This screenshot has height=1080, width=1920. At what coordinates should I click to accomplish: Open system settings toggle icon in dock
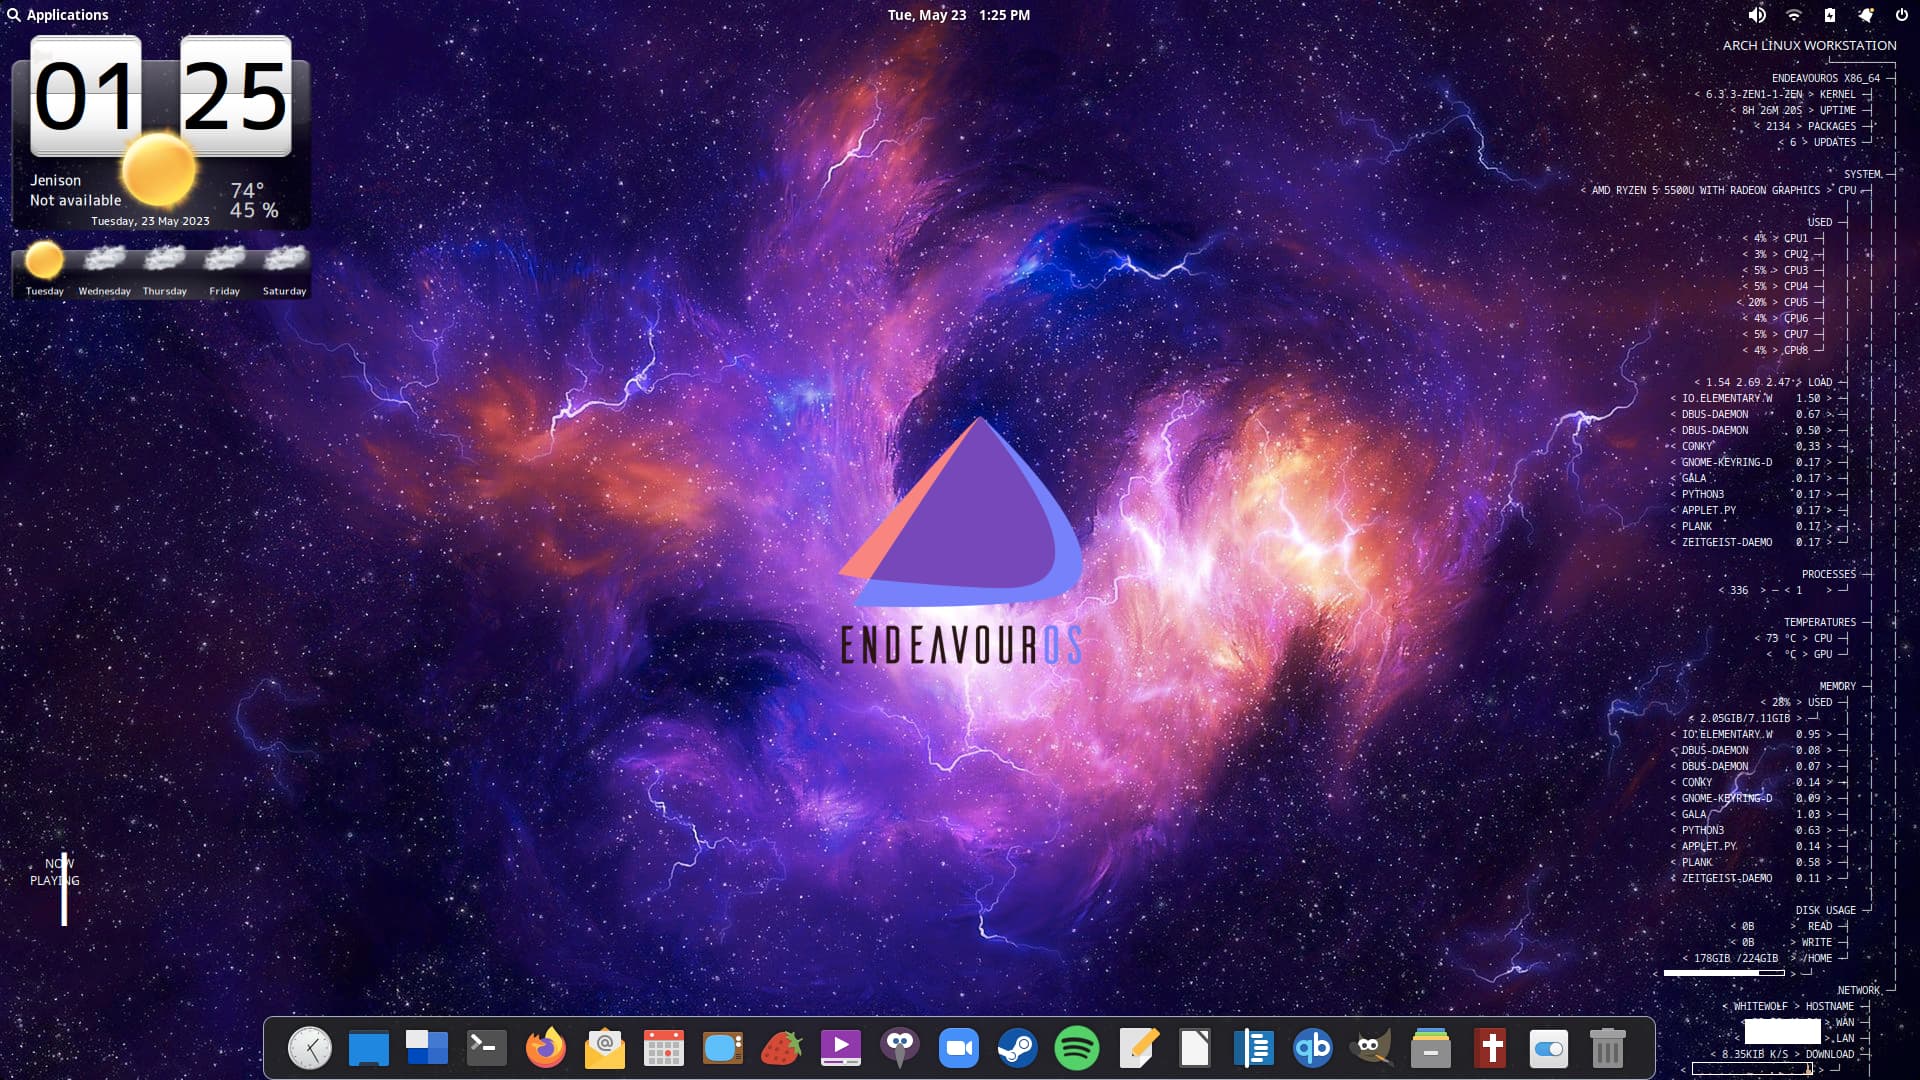click(x=1549, y=1048)
